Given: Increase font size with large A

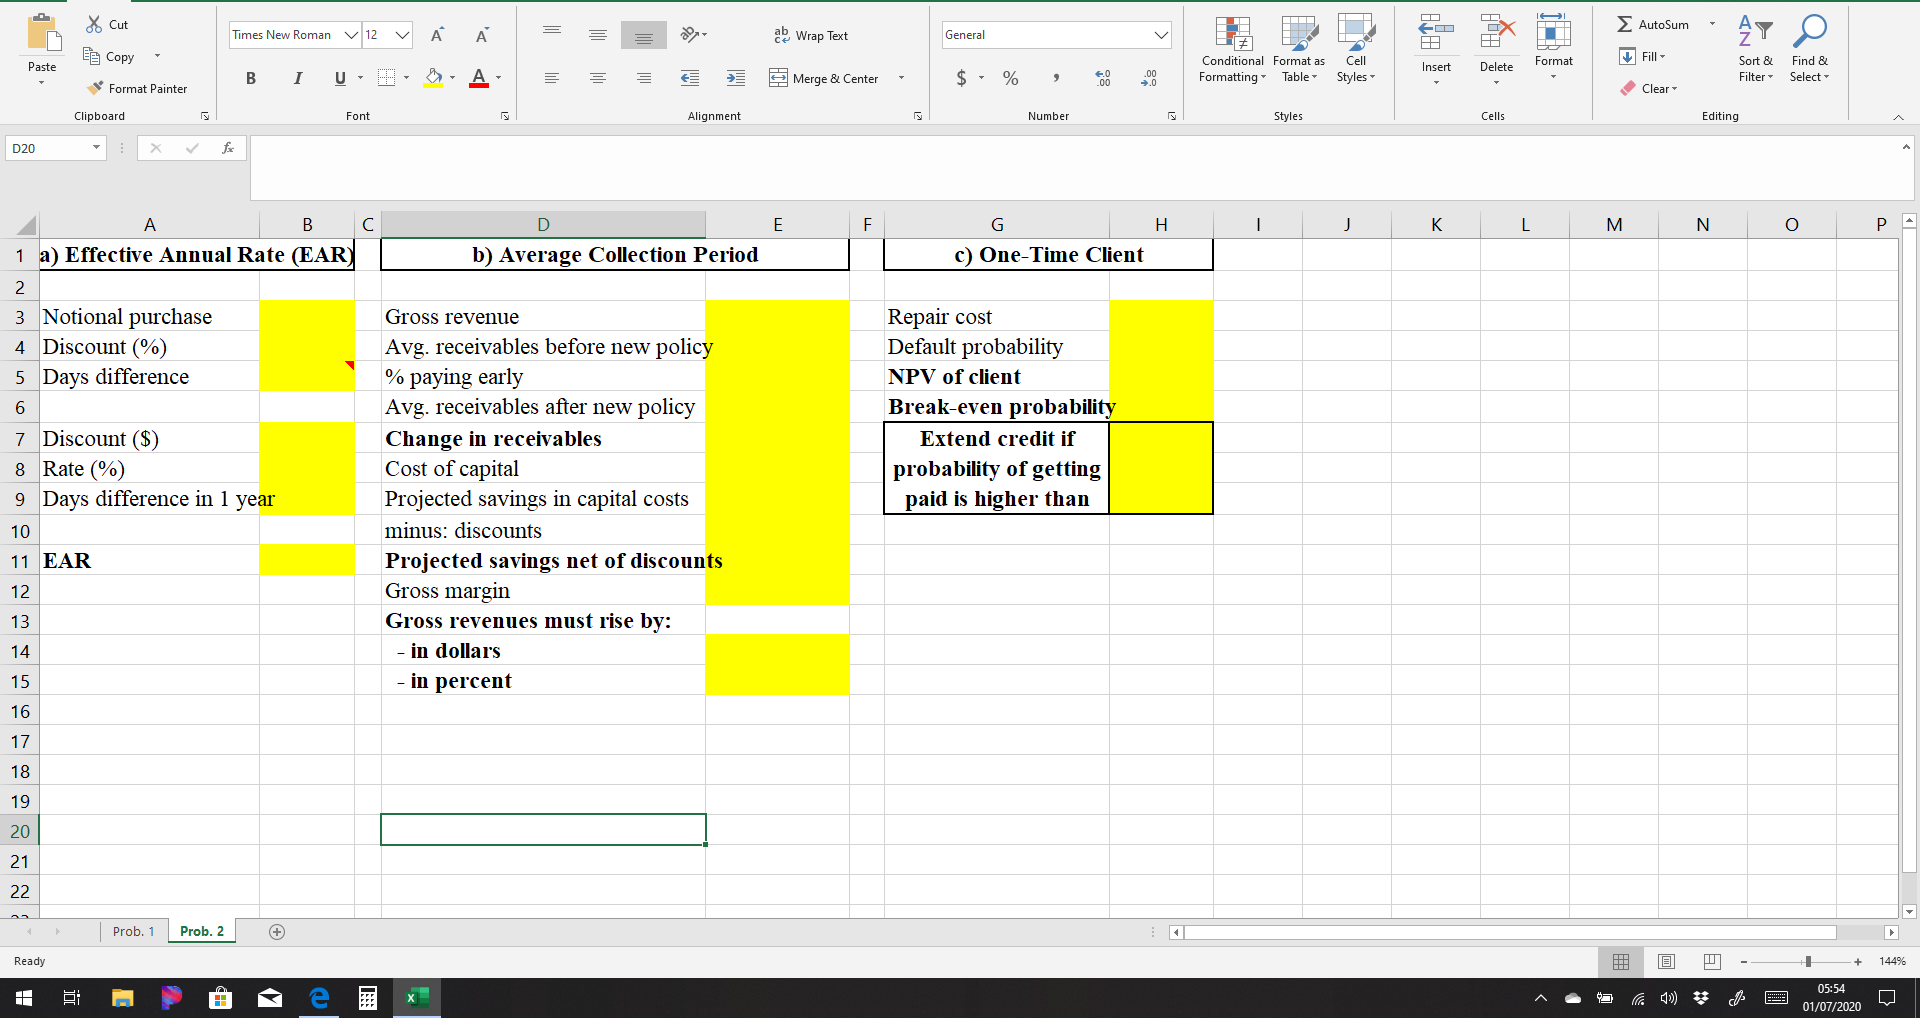Looking at the screenshot, I should pyautogui.click(x=437, y=35).
